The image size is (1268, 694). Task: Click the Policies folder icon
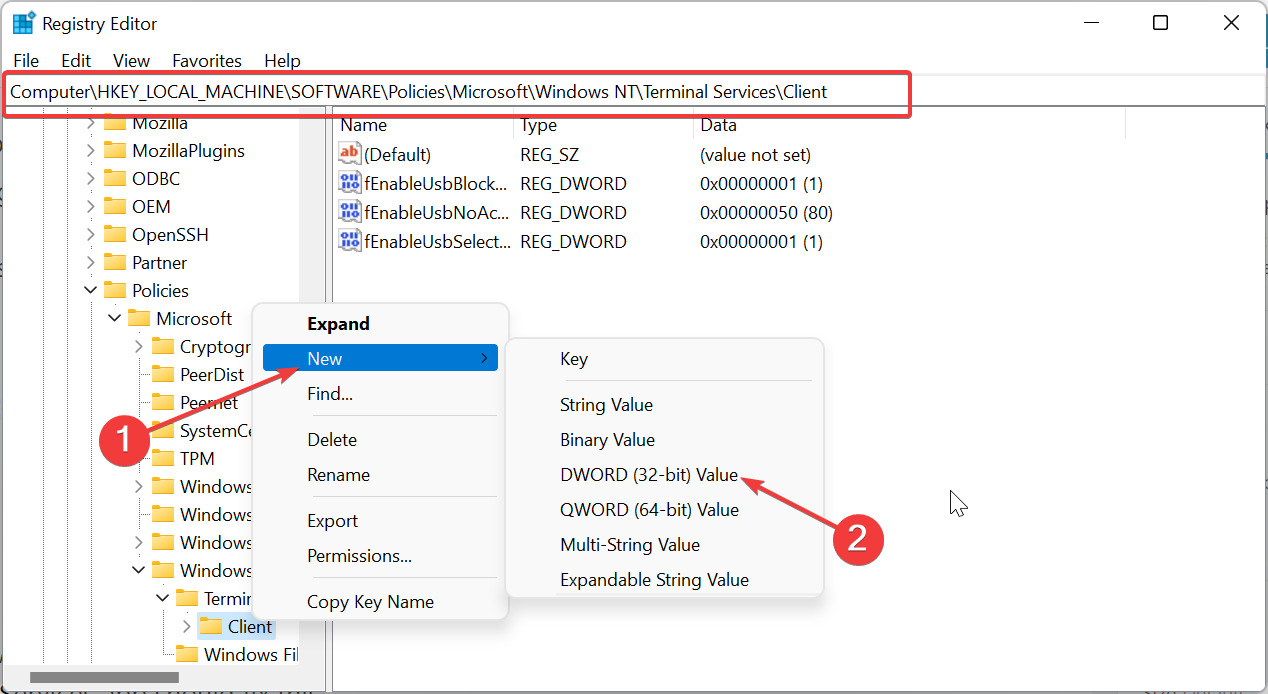(x=115, y=291)
